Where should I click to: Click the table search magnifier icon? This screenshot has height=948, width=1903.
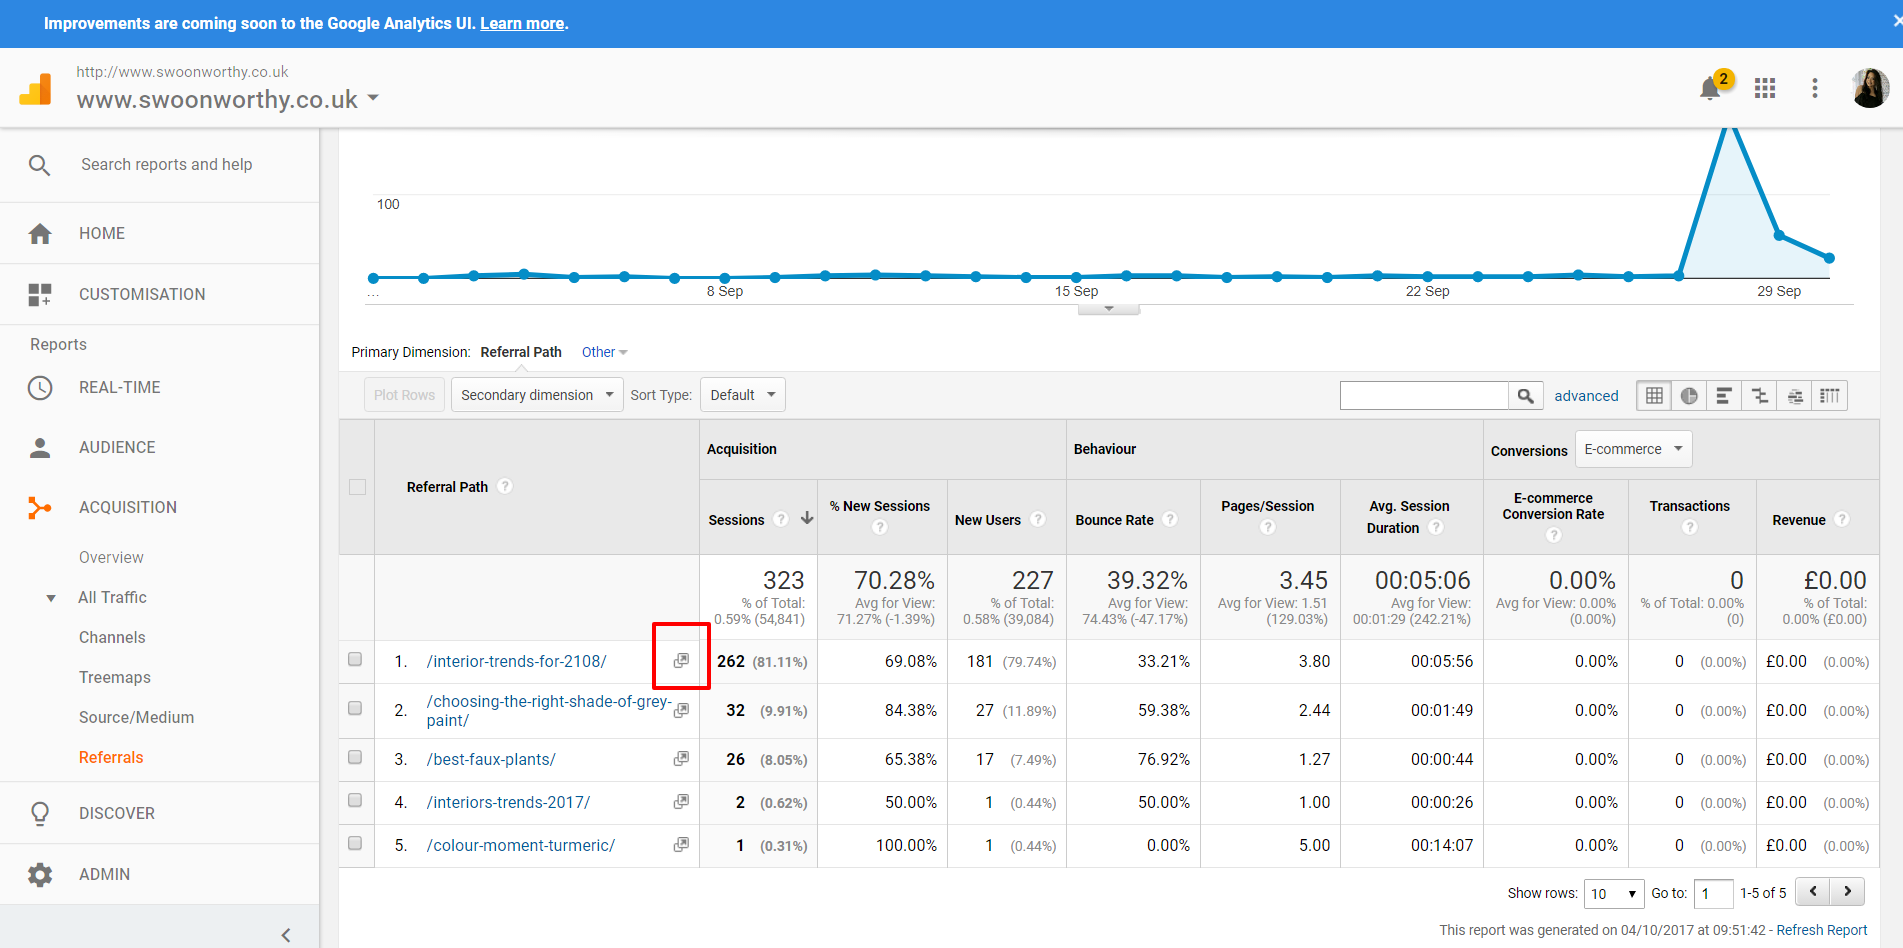coord(1525,396)
